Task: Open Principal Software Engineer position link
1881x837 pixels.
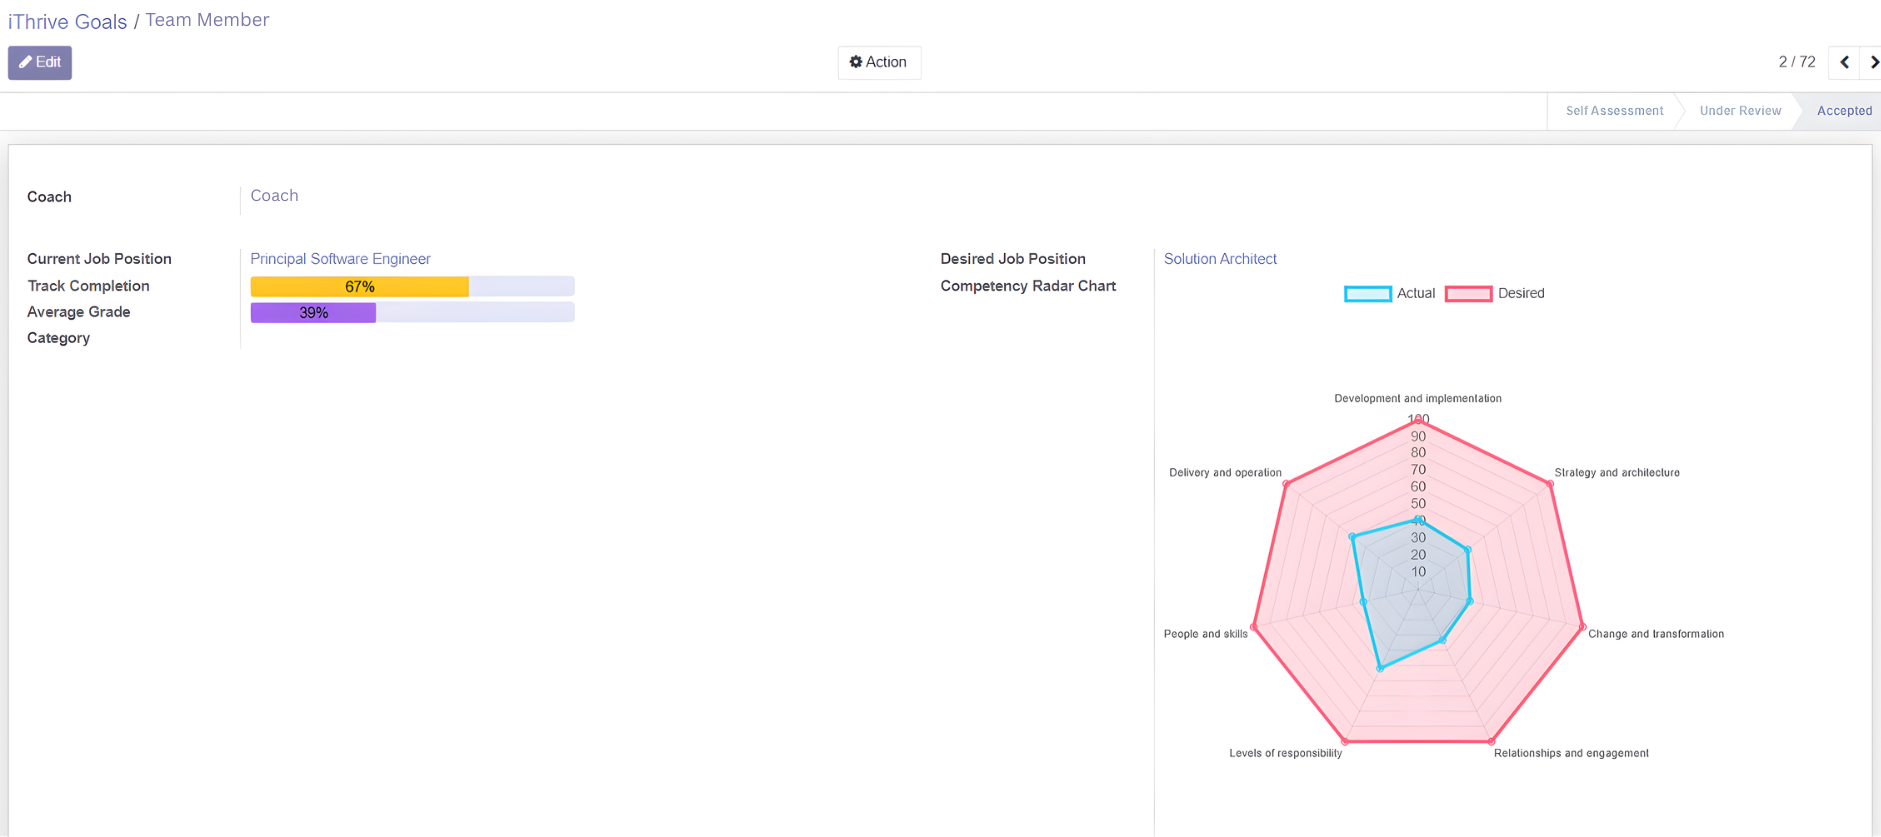Action: pos(340,259)
